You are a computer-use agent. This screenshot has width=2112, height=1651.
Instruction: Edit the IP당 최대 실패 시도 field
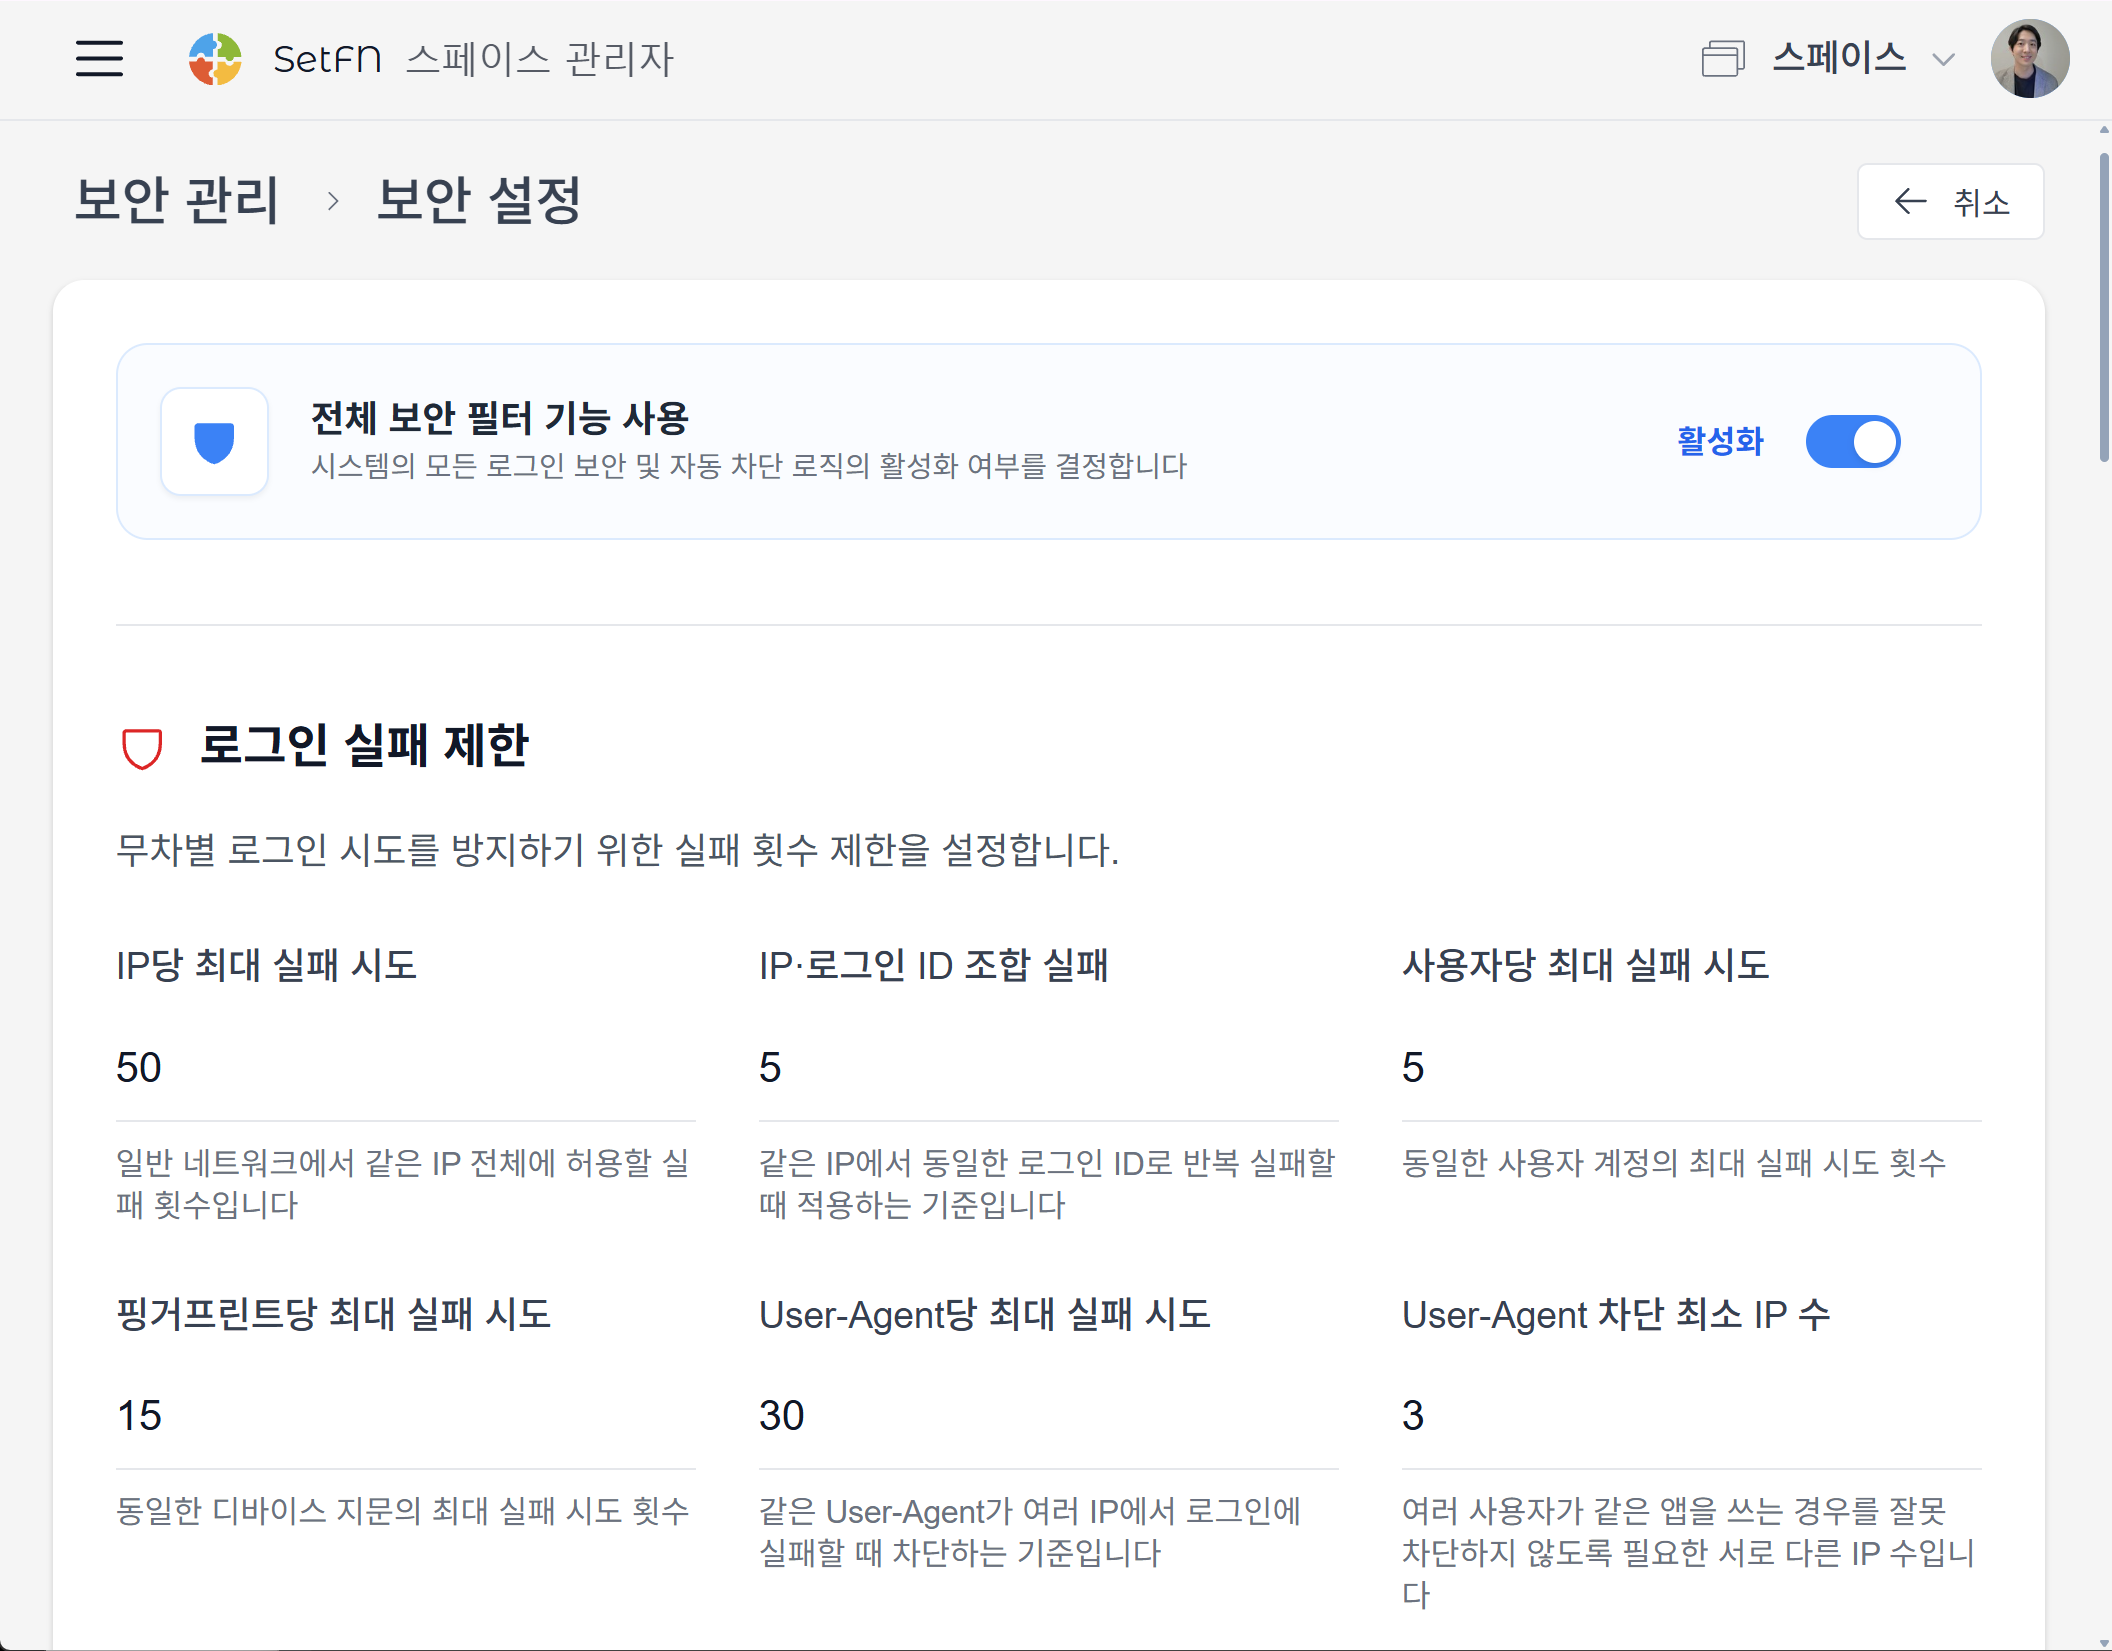point(405,1068)
